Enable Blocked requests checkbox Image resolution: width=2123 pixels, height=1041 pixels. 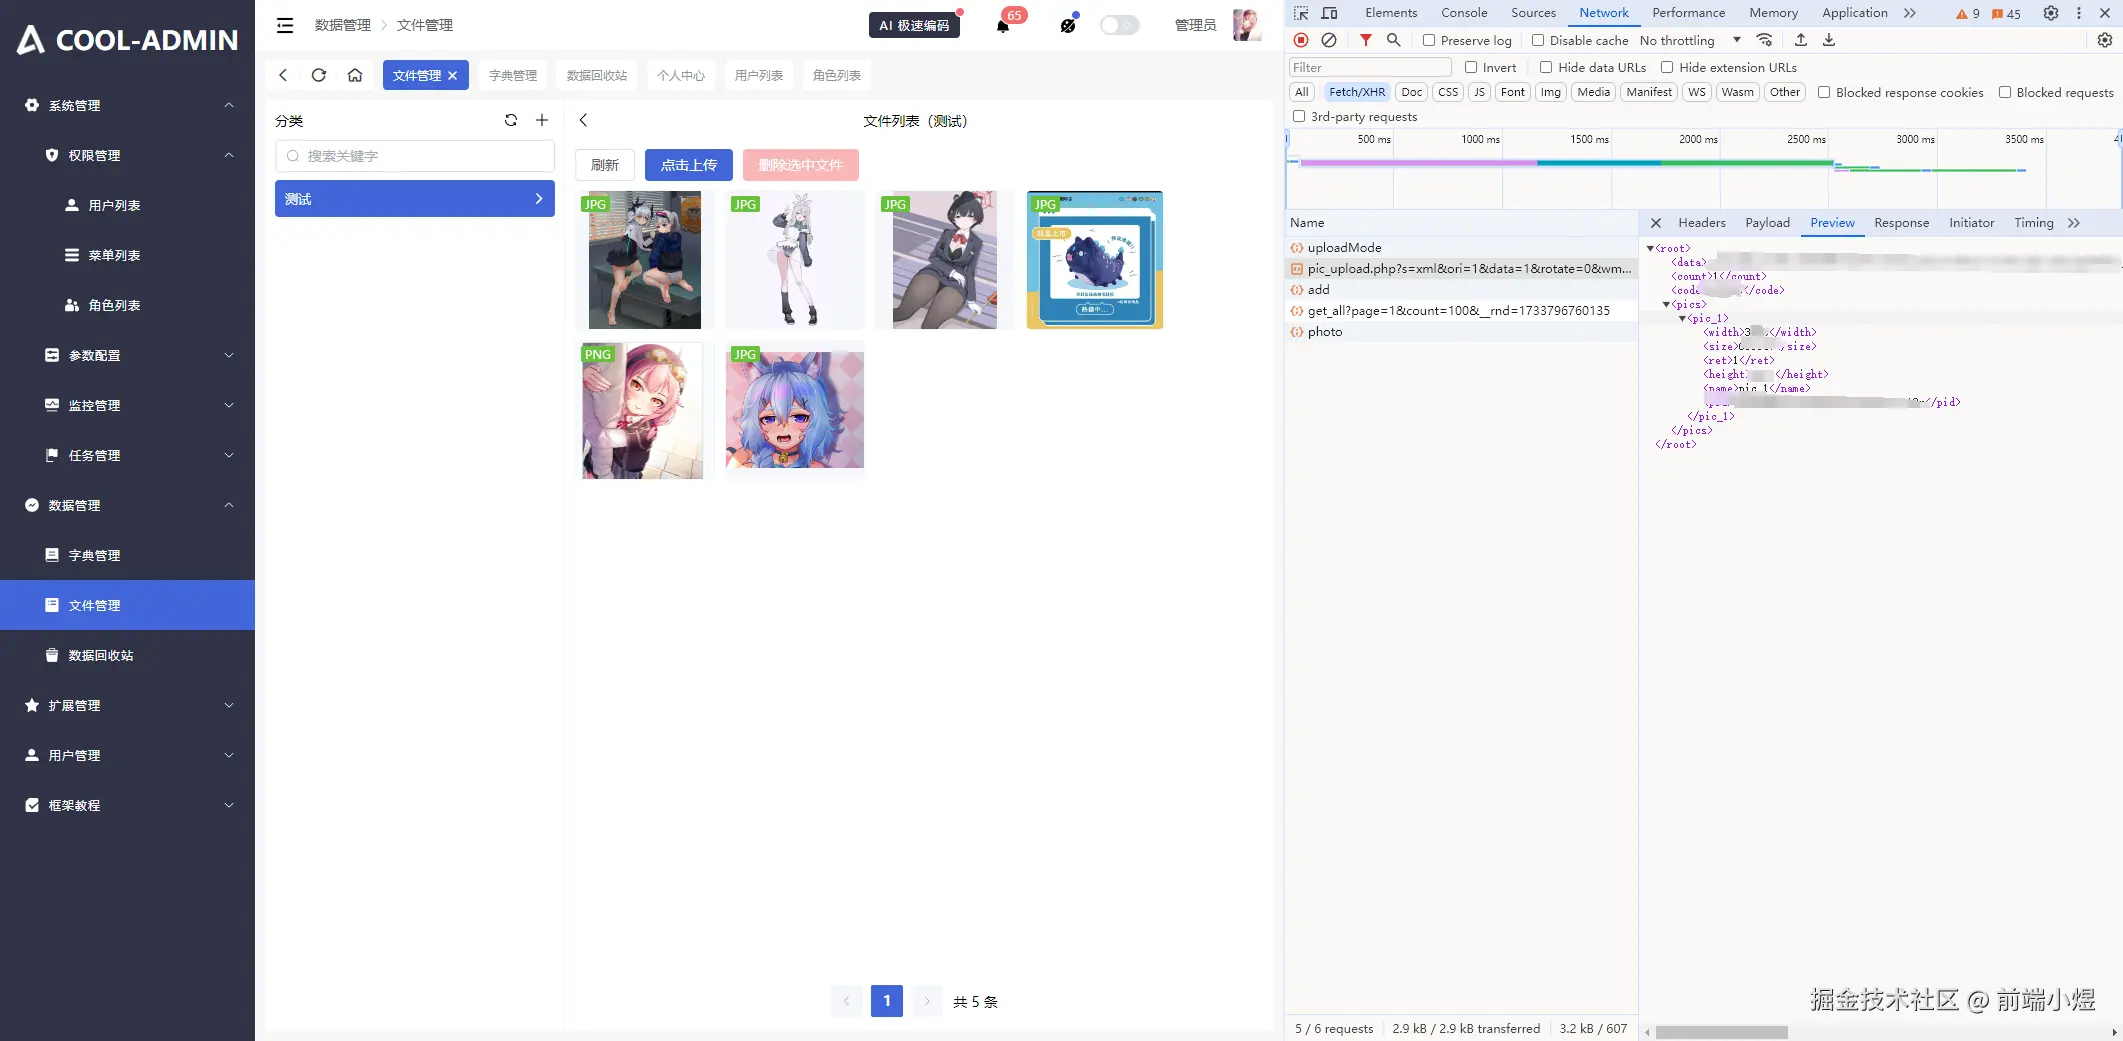click(x=2005, y=92)
